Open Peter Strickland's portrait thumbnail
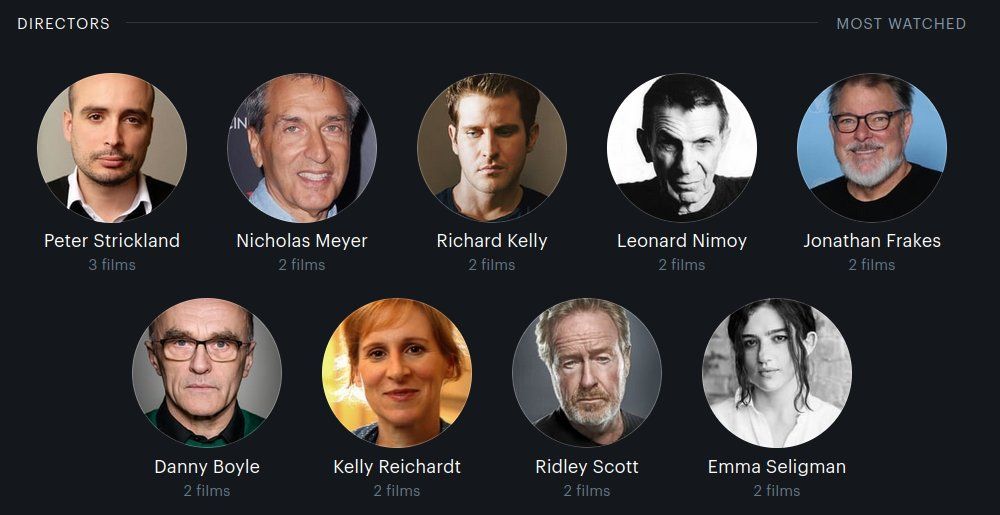Screen dimensions: 1000x515 112,148
